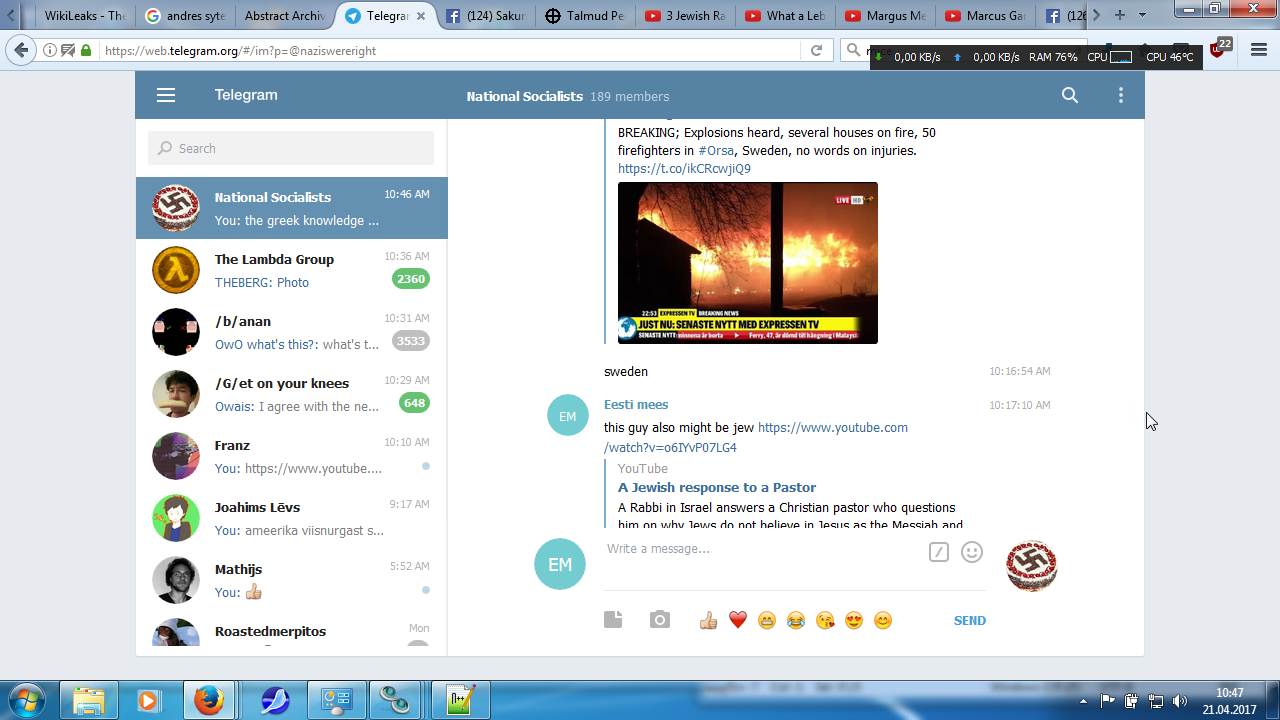Open the Joahims Lēvs chat

point(291,518)
